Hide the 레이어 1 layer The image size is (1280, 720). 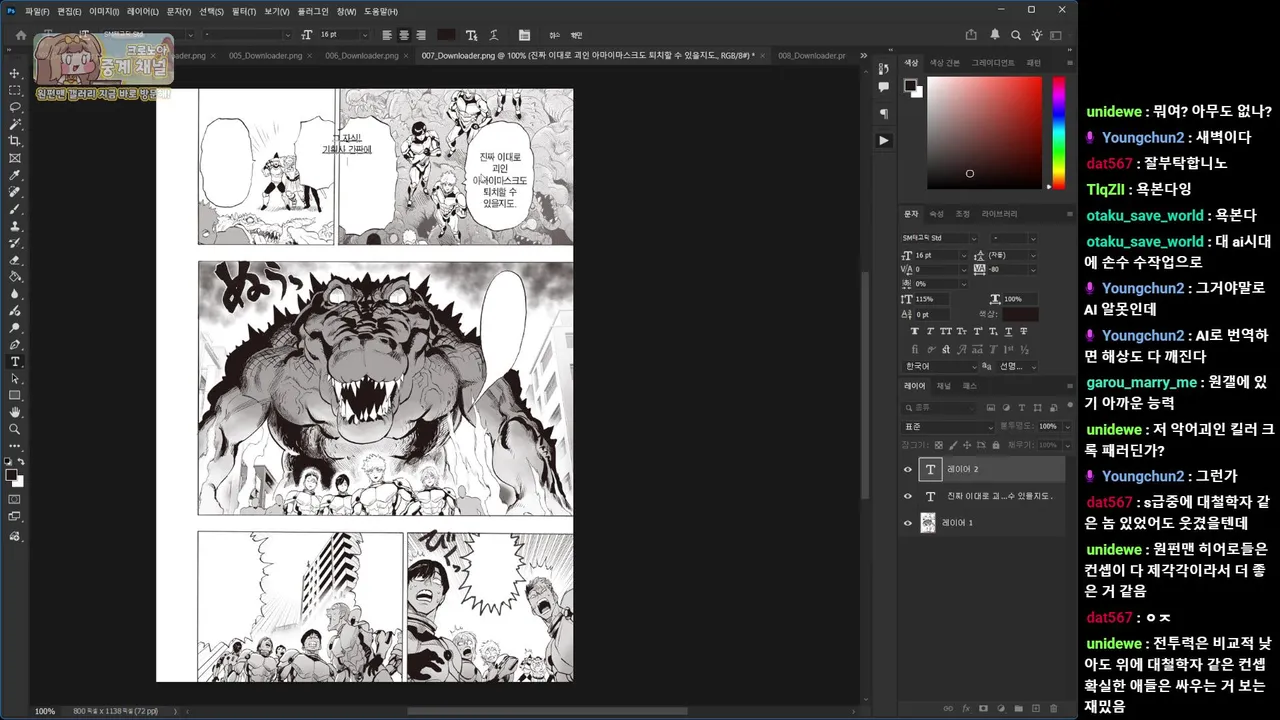(908, 523)
